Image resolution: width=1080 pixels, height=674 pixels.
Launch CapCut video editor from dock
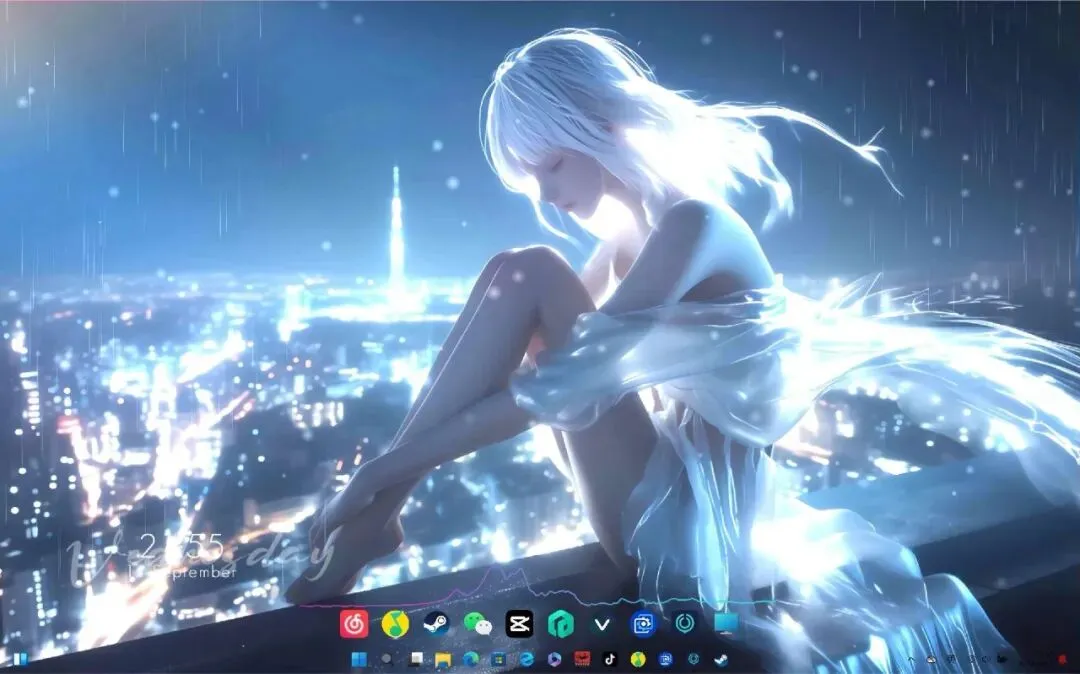coord(519,624)
